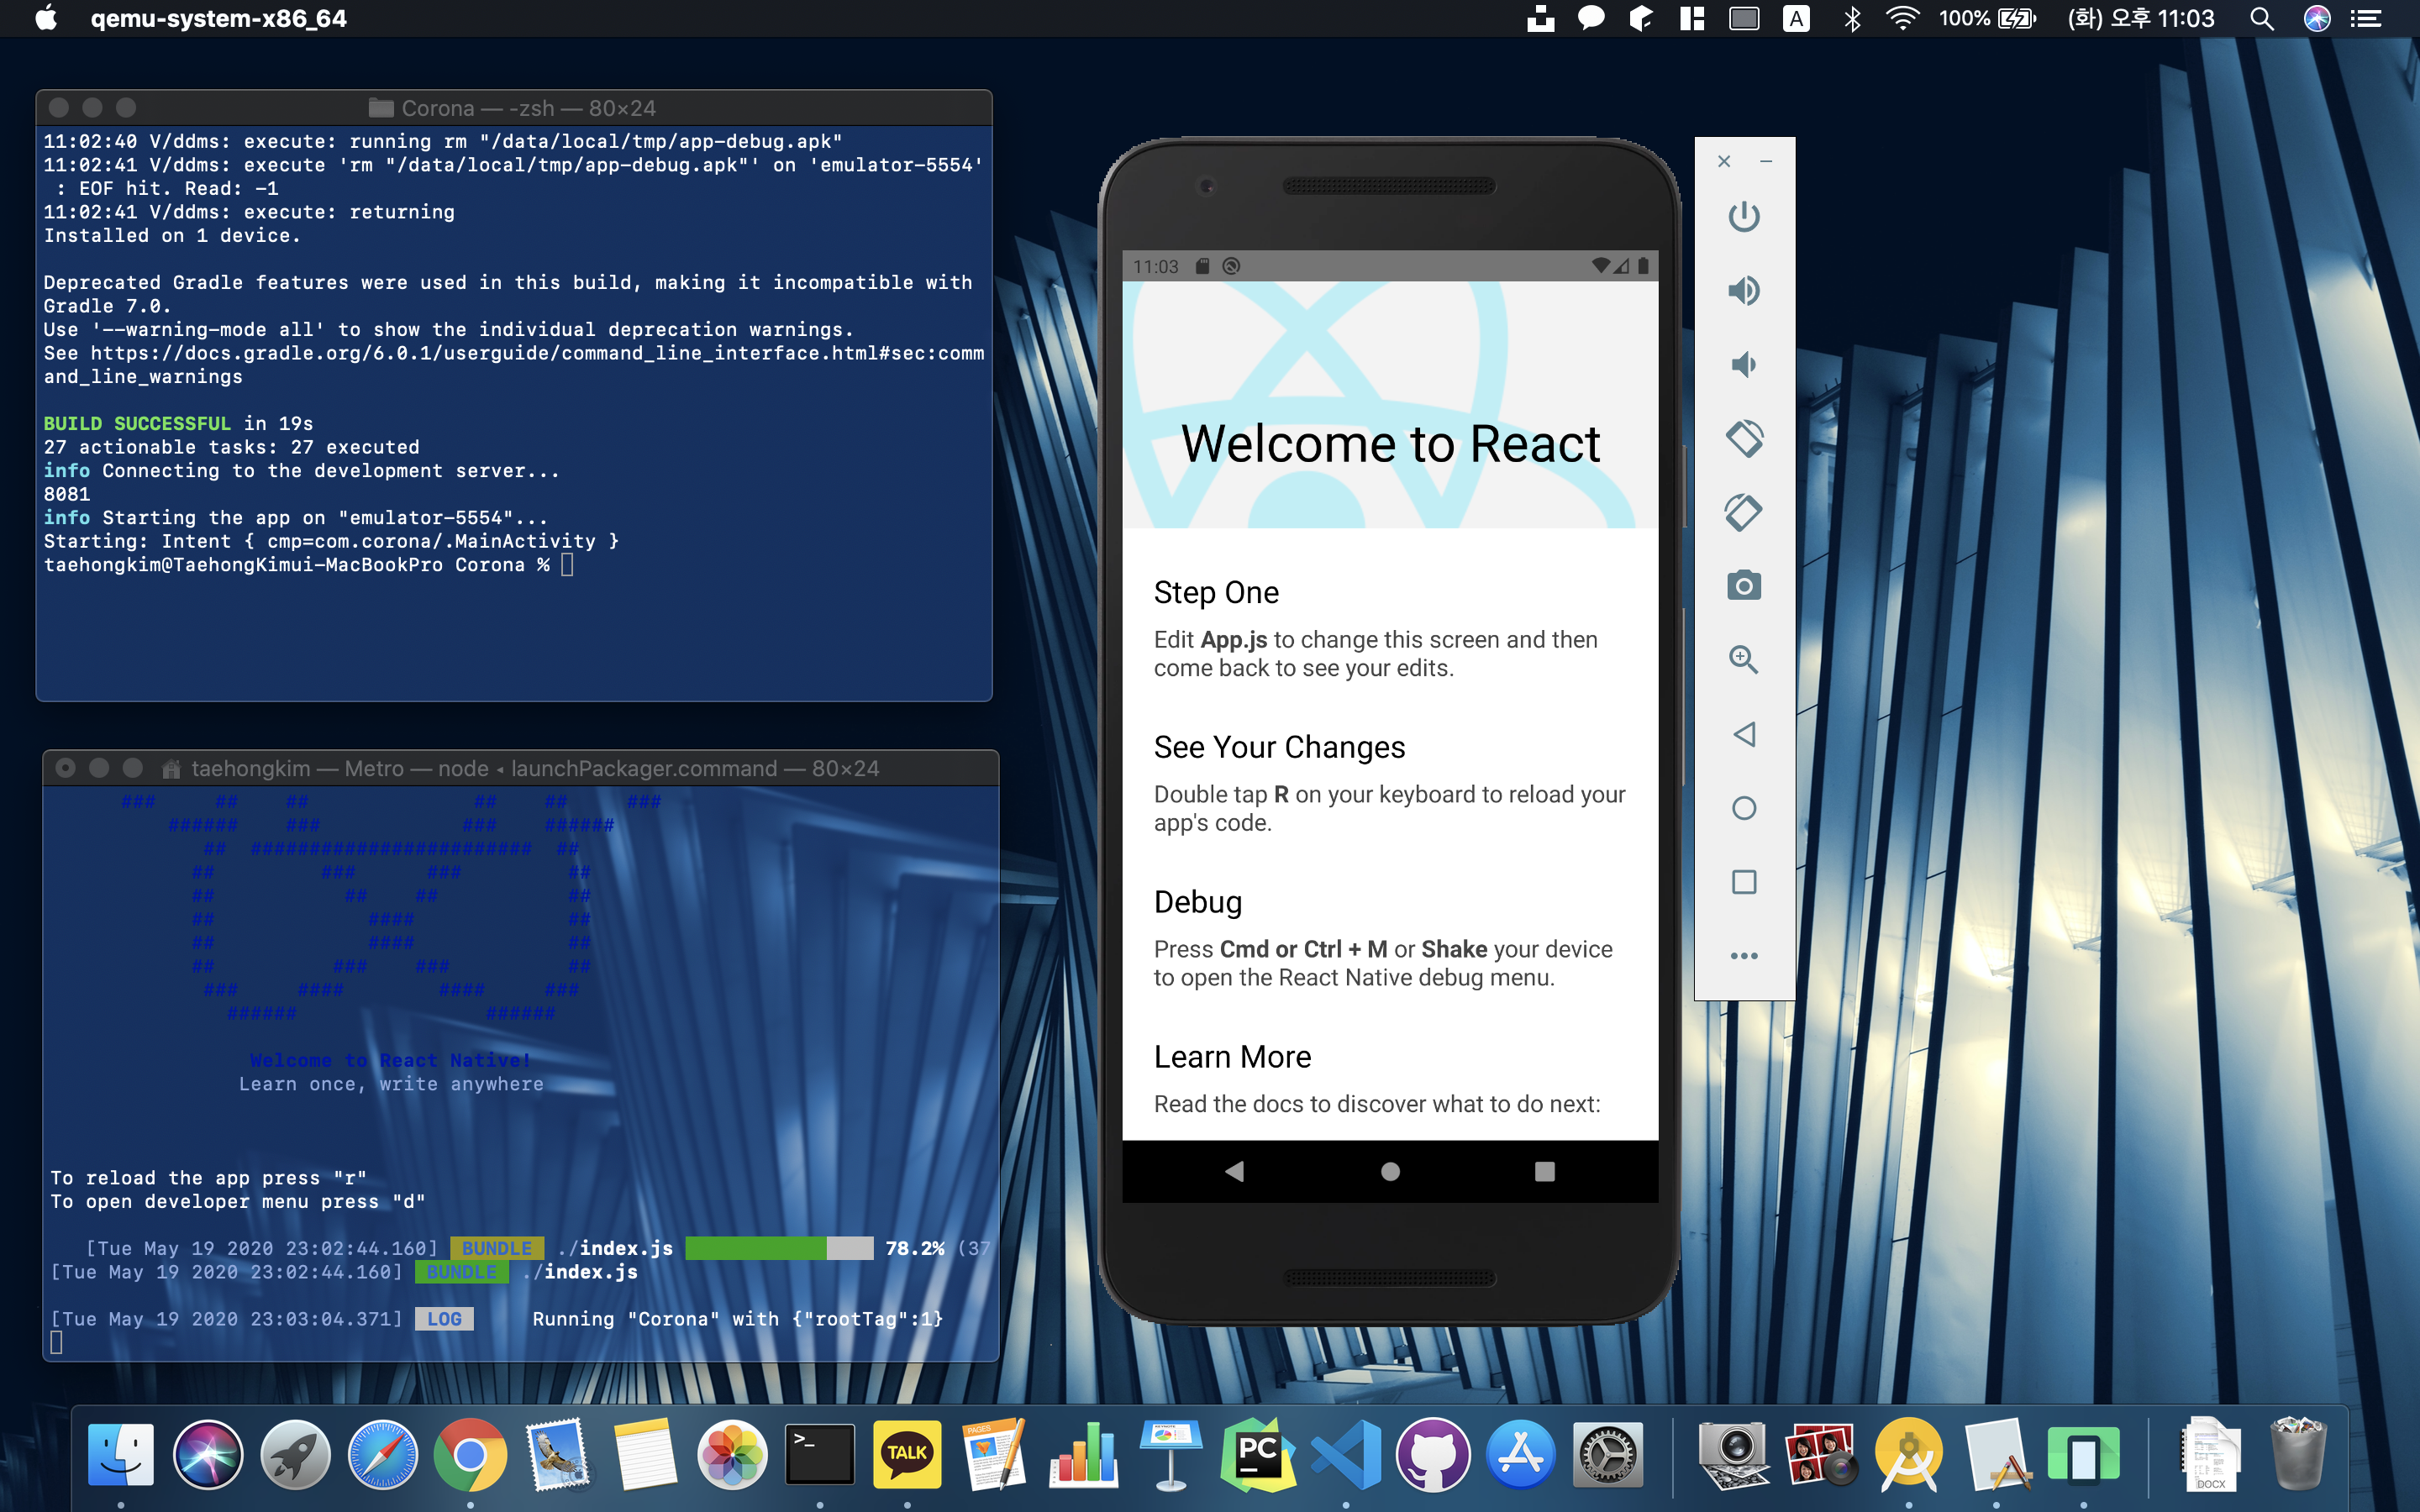This screenshot has width=2420, height=1512.
Task: Click Siri icon in menu bar
Action: (2316, 19)
